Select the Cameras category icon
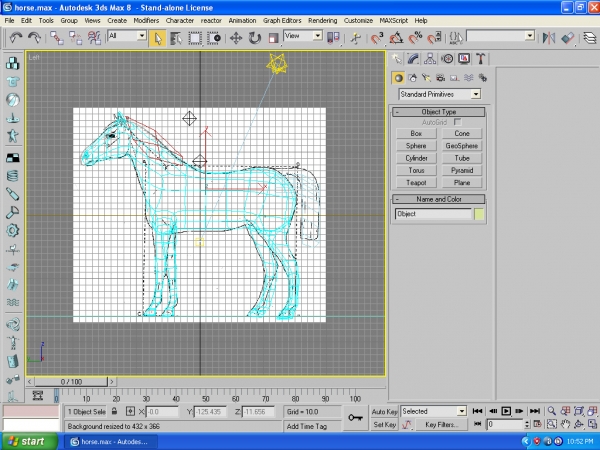The height and width of the screenshot is (450, 600). point(440,78)
